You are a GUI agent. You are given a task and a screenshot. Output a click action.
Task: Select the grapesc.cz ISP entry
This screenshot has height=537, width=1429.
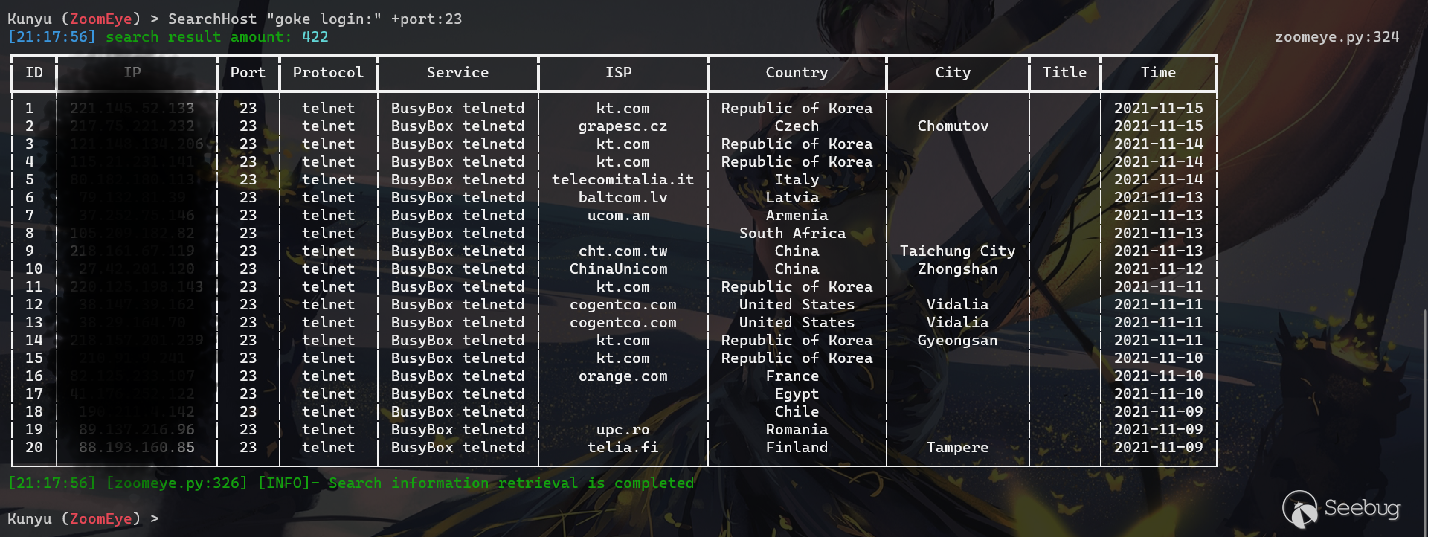coord(622,126)
